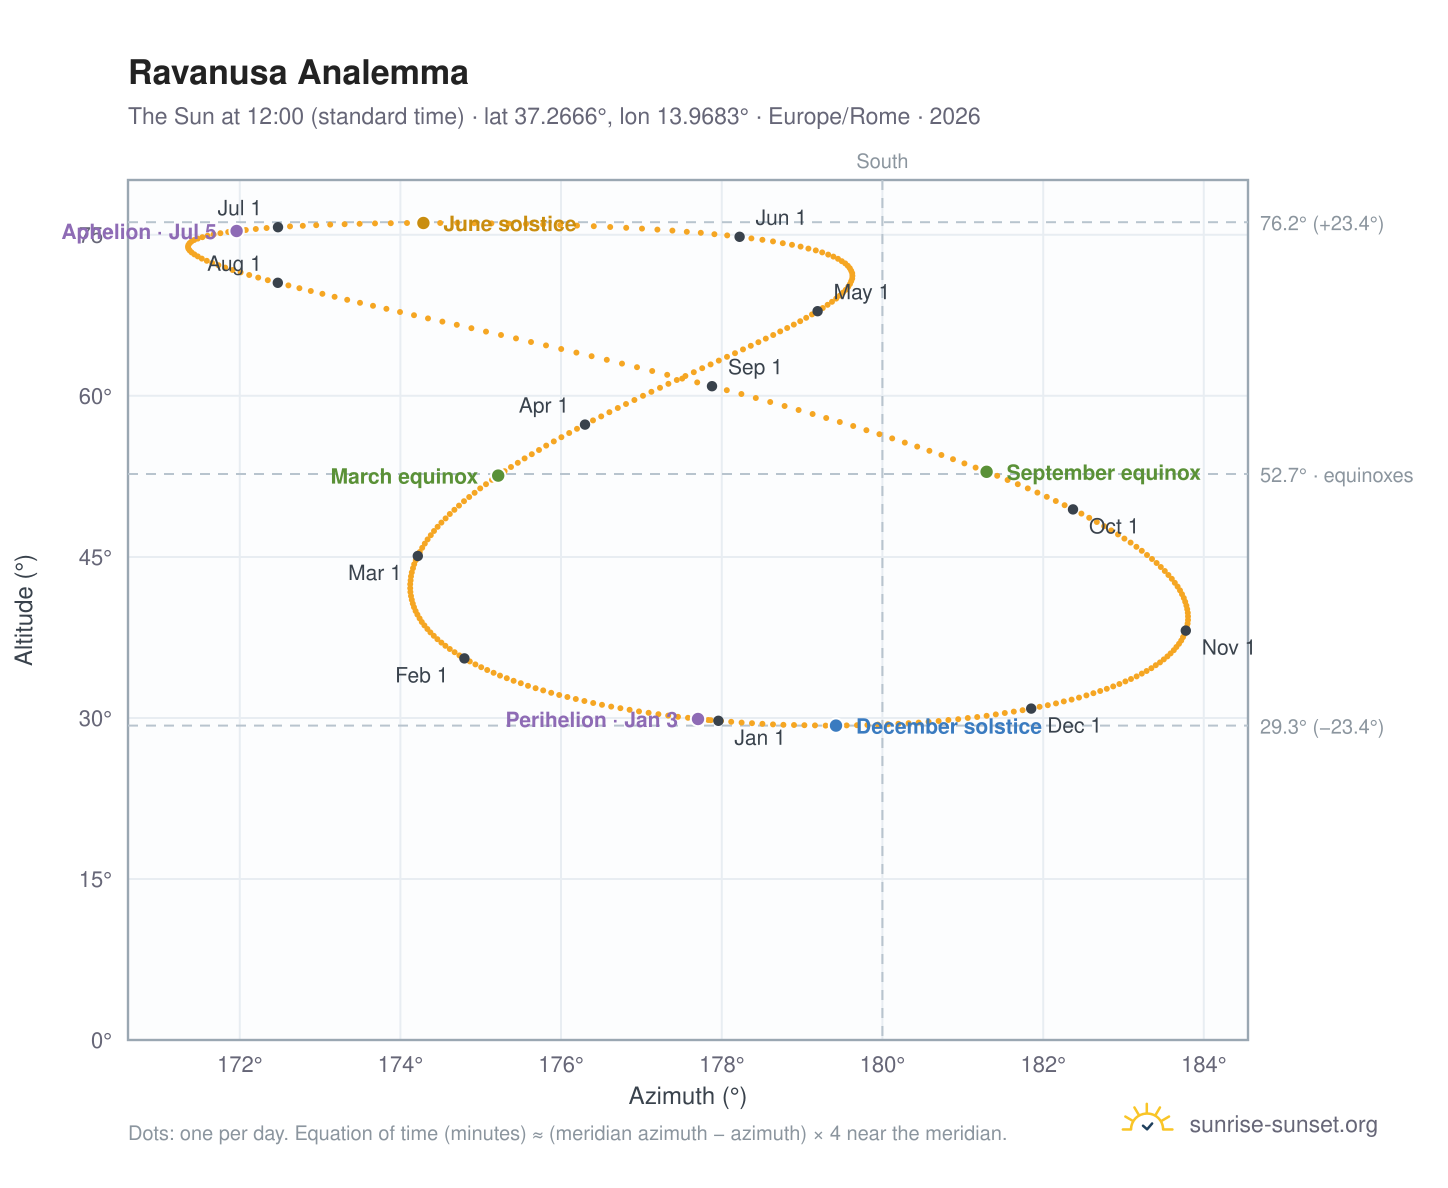Click the sunrise-sunset.org sun logo icon
Screen dimensions: 1448x1188
coord(1147,1119)
